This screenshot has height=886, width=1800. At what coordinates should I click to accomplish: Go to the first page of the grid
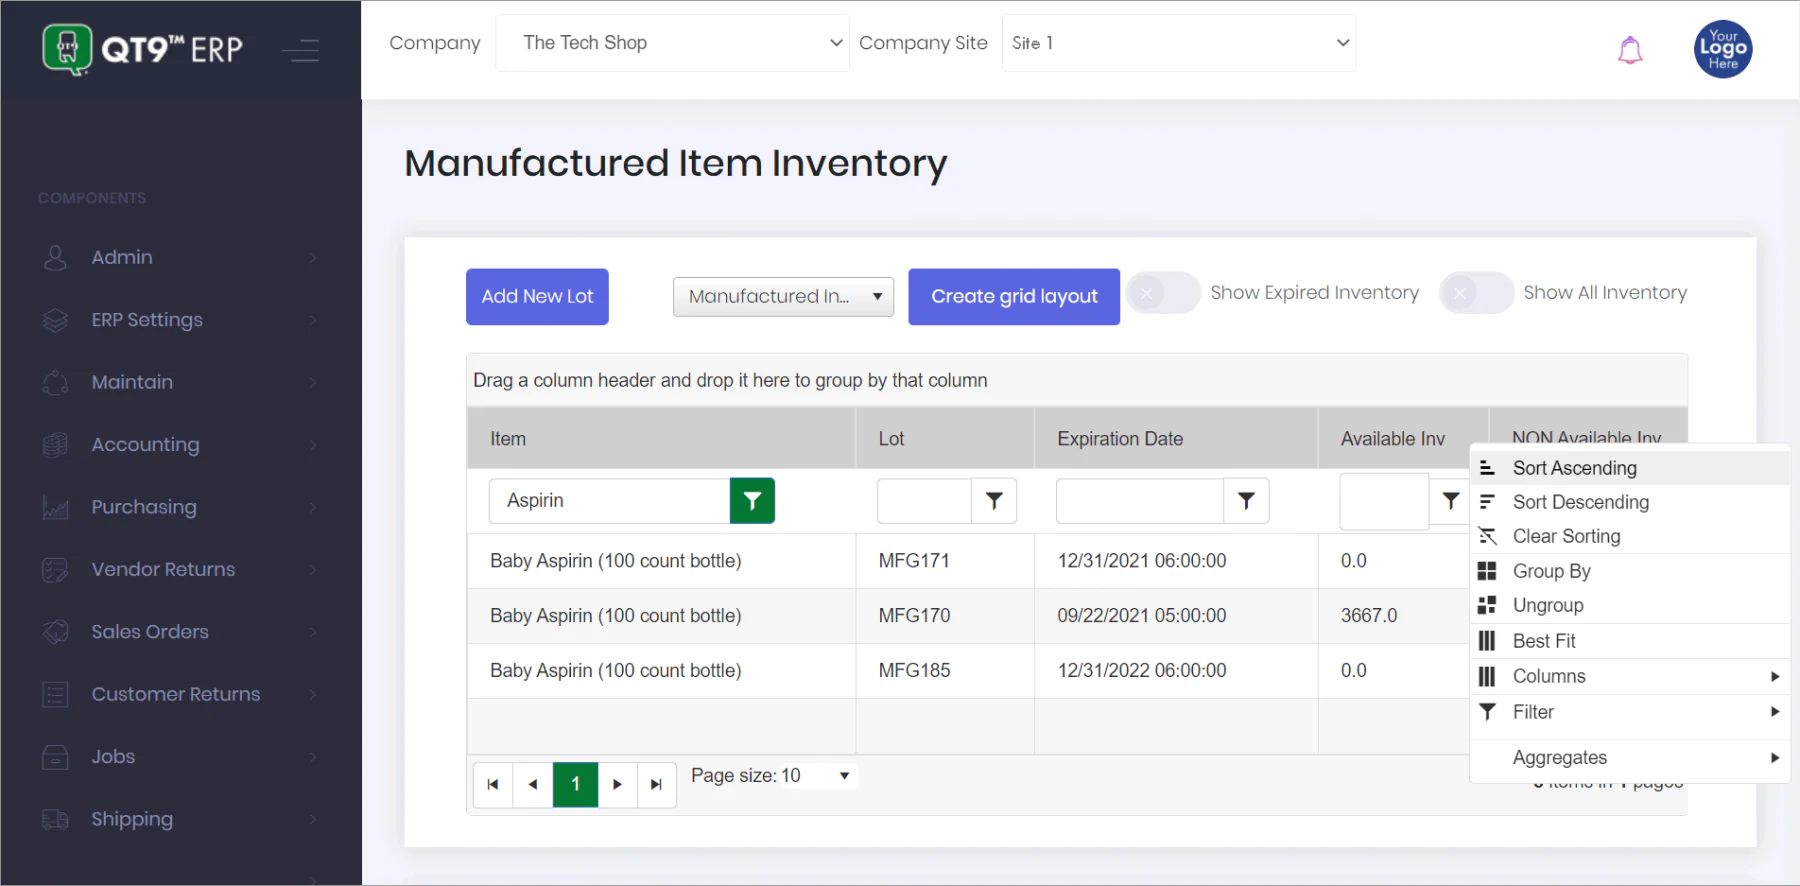493,785
